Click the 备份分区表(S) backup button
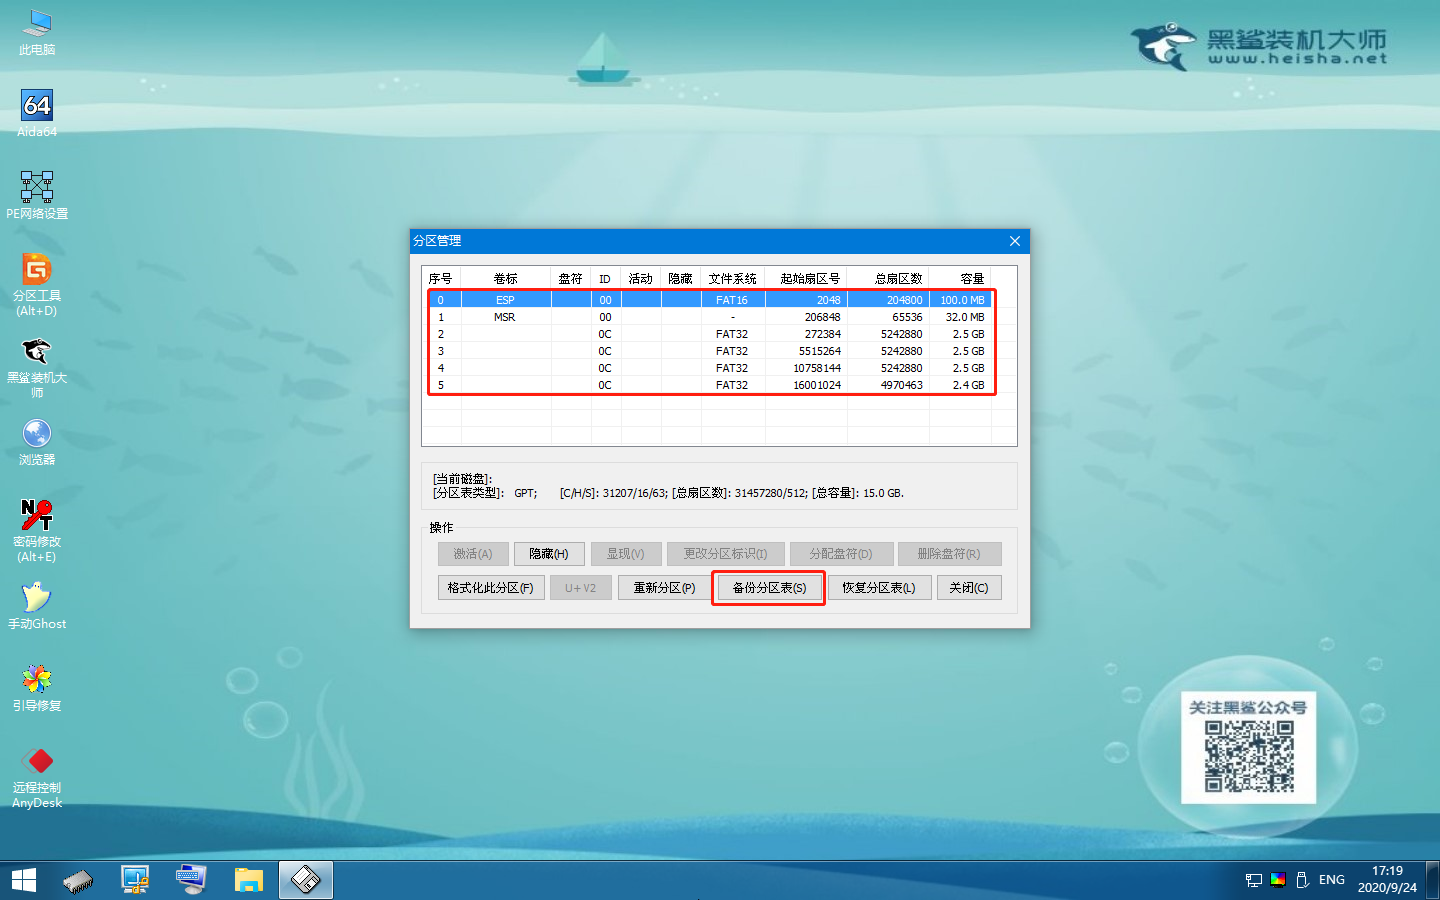The height and width of the screenshot is (900, 1440). tap(768, 587)
